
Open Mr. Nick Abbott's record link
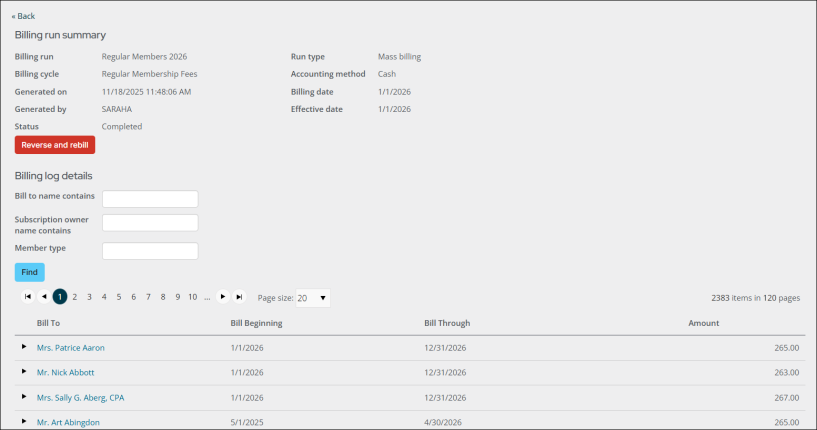[x=65, y=373]
